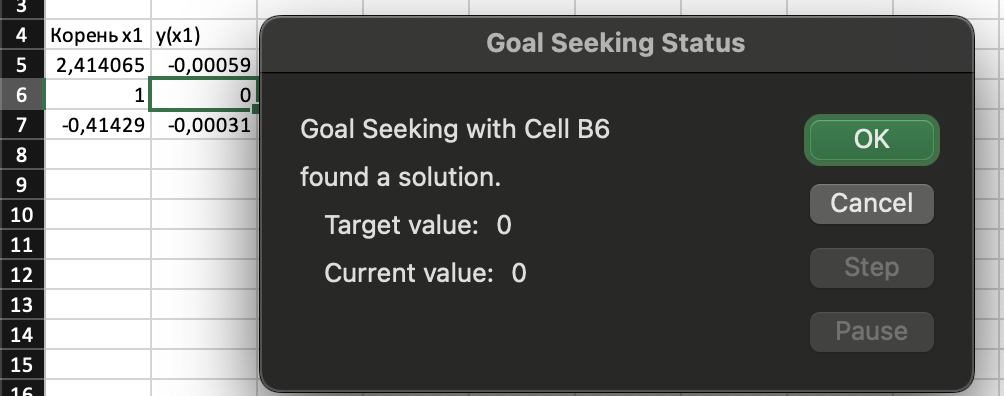The image size is (1004, 396).
Task: Cancel the goal seek result
Action: pos(871,204)
